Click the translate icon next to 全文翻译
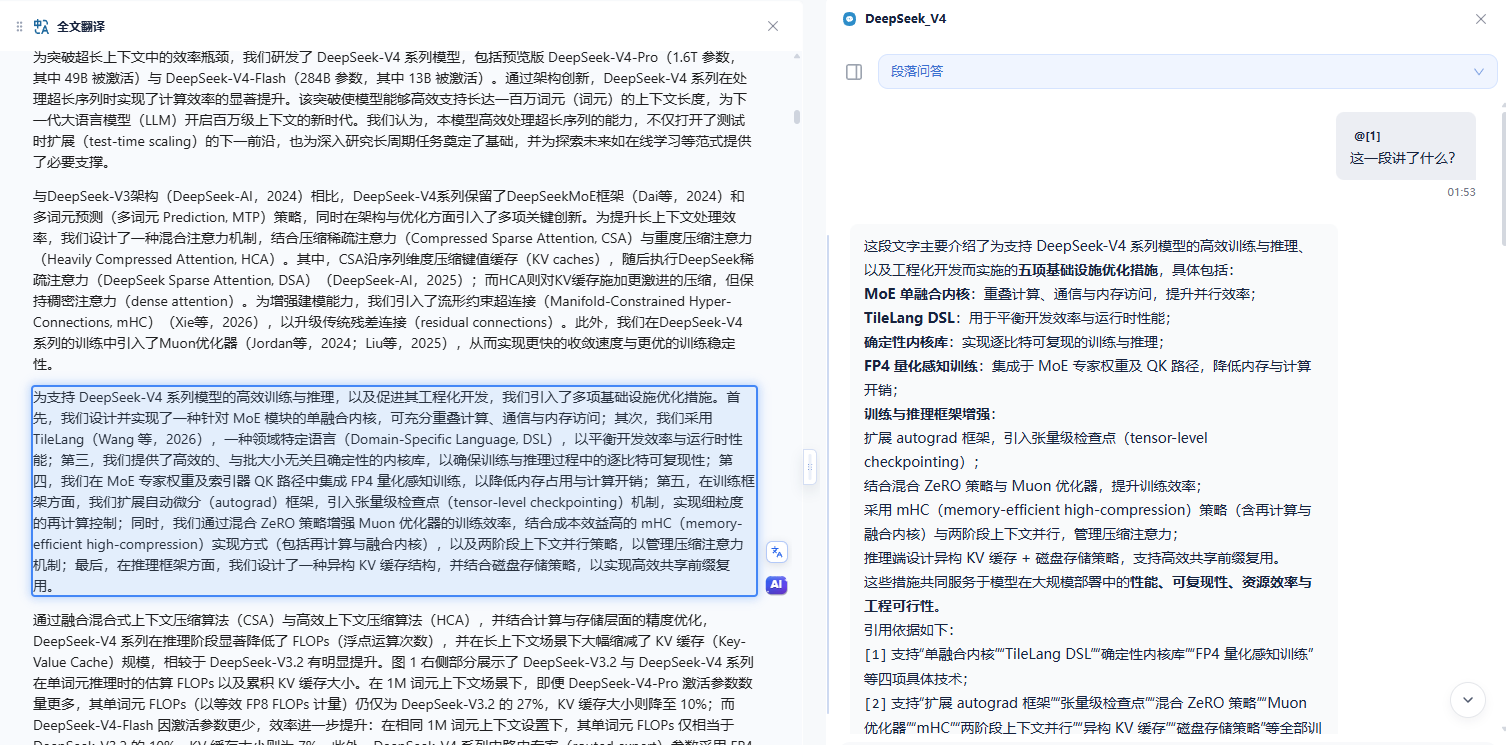The width and height of the screenshot is (1506, 745). click(x=41, y=26)
